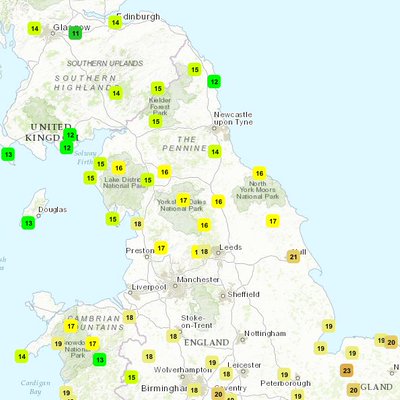Click the 16 marker between Yorkshire Dales and Leeds

204,225
